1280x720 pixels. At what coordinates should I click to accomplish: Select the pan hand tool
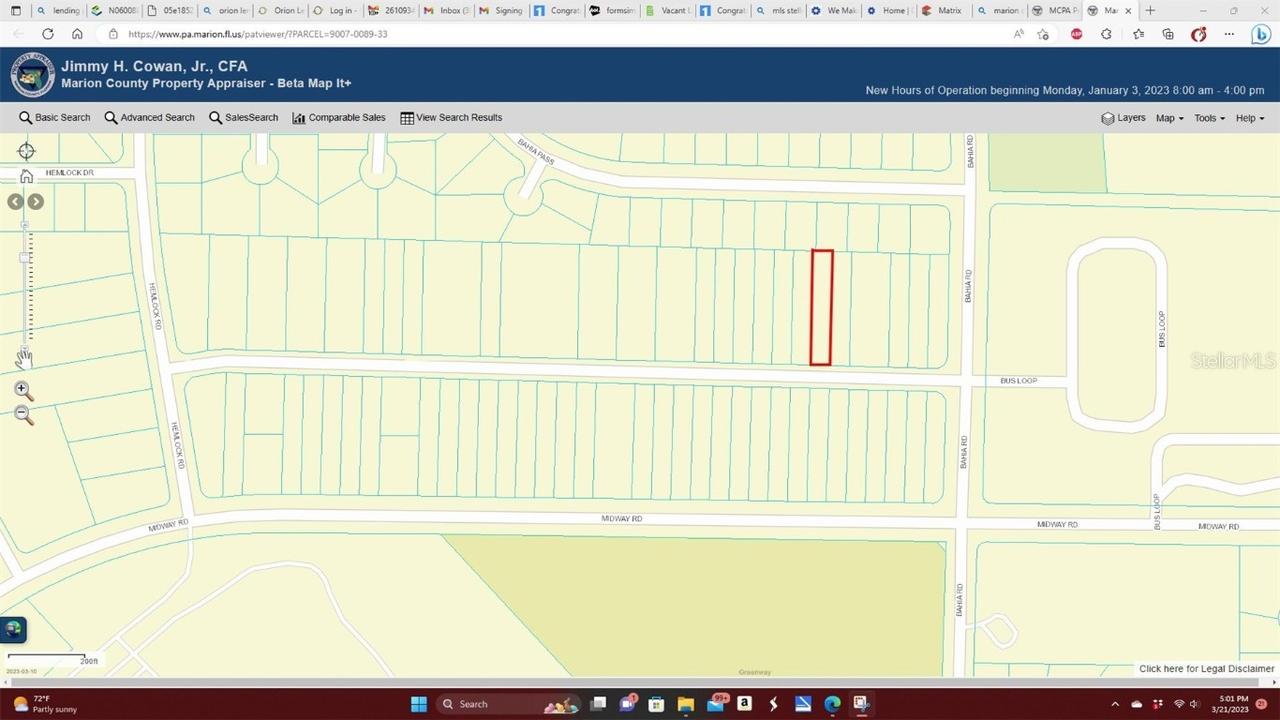coord(24,358)
